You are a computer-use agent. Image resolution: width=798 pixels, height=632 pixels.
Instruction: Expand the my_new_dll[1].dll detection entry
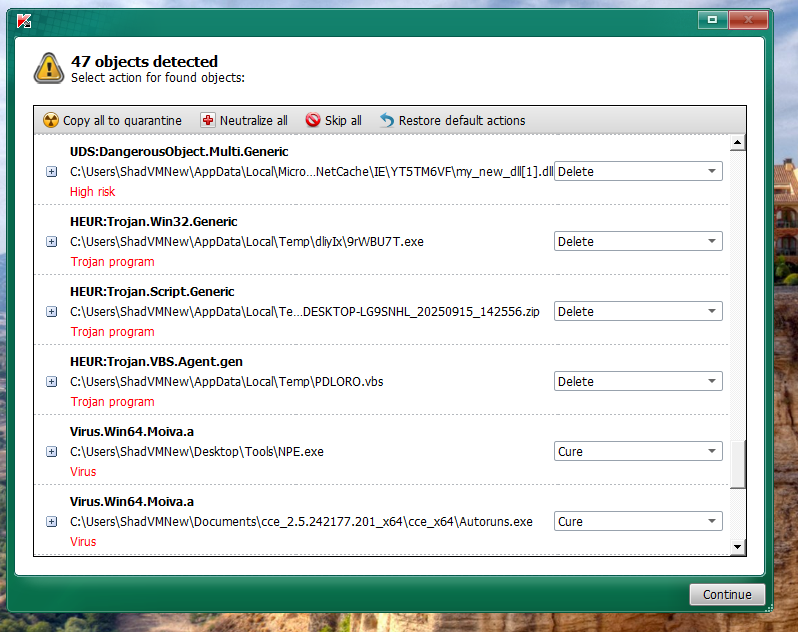click(x=51, y=172)
